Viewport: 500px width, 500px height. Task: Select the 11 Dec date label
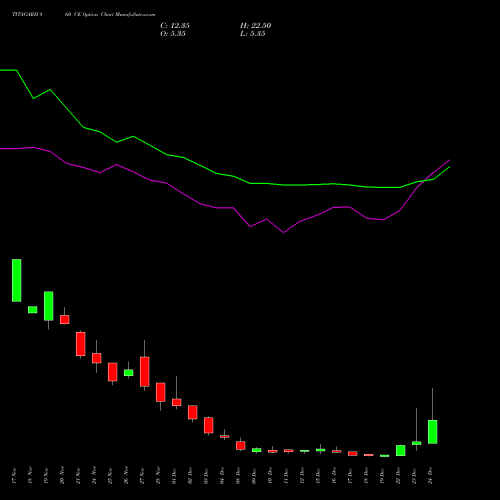286,476
